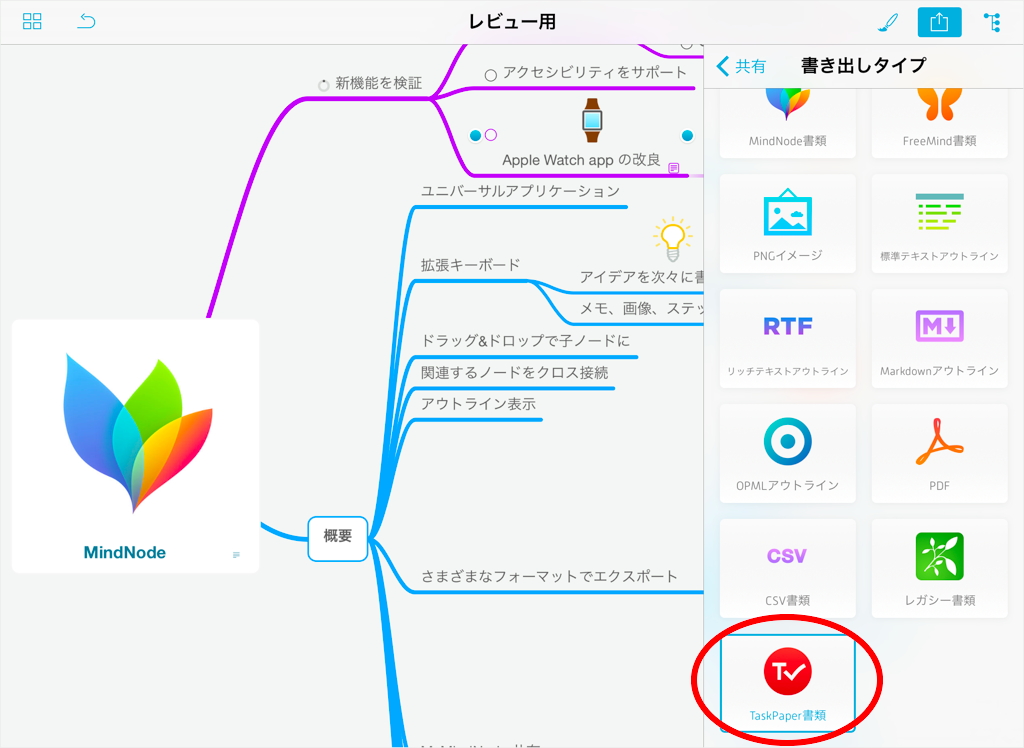
Task: Select the Apple Watch app の改良 label
Action: coord(581,160)
